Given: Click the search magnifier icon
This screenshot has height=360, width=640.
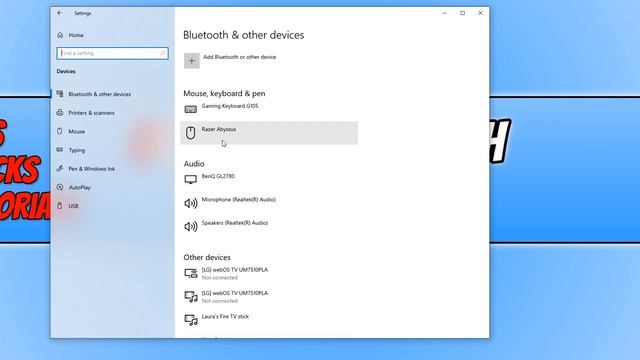Looking at the screenshot, I should [x=162, y=53].
